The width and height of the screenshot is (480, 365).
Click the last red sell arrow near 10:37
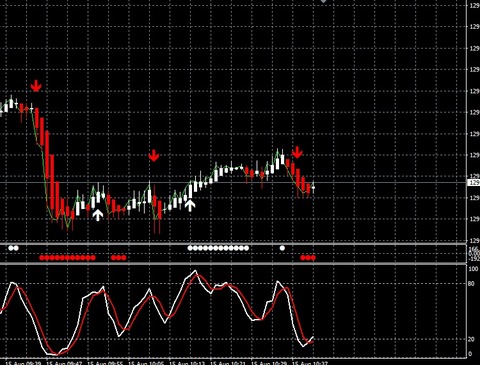coord(297,152)
